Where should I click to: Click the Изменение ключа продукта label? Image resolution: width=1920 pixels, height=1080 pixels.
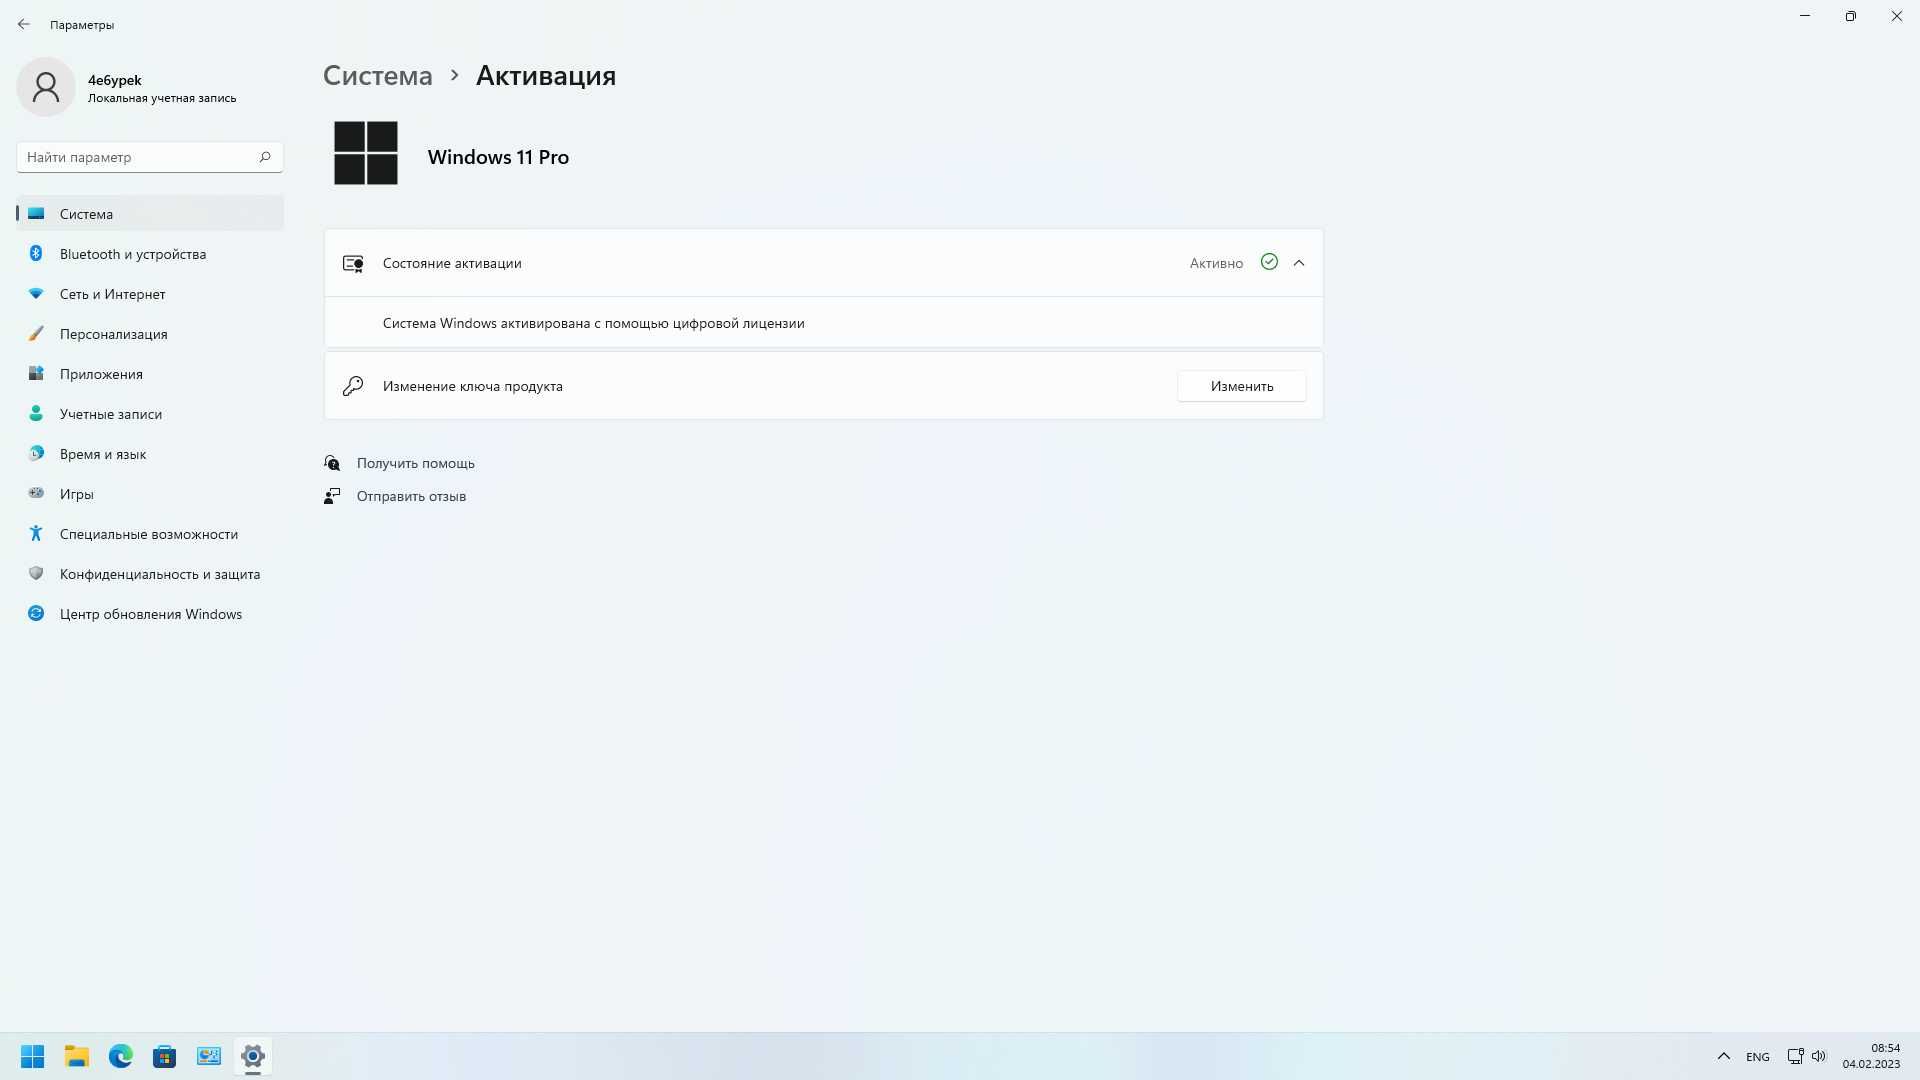click(472, 386)
